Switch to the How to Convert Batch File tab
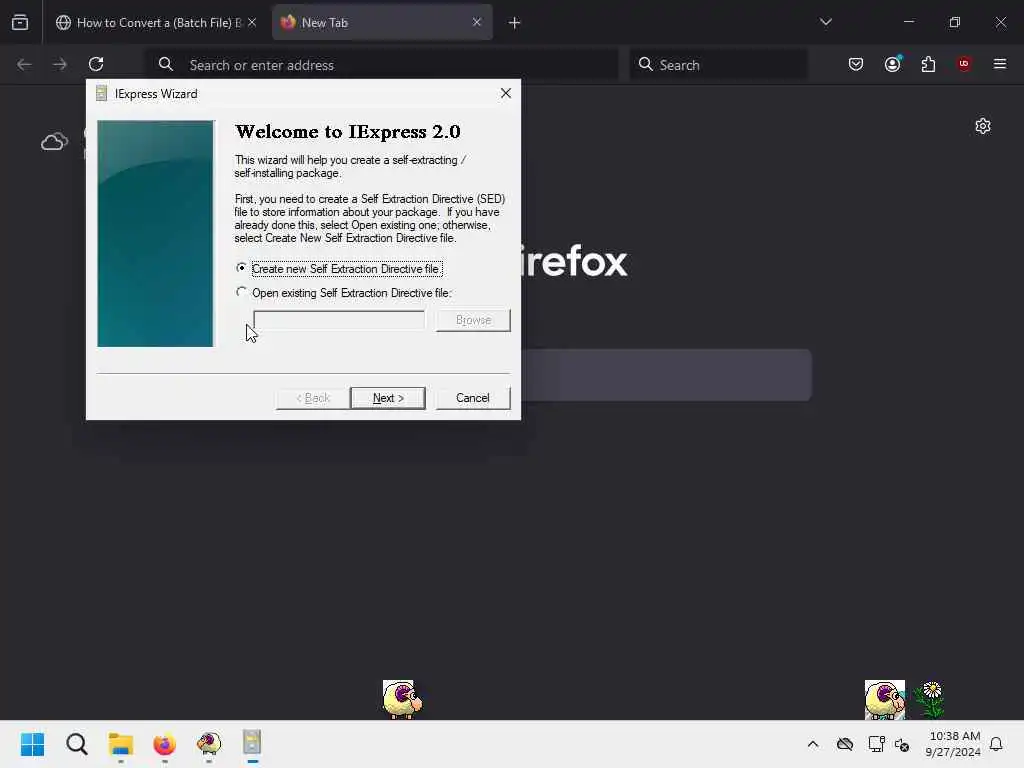The height and width of the screenshot is (768, 1024). 155,23
